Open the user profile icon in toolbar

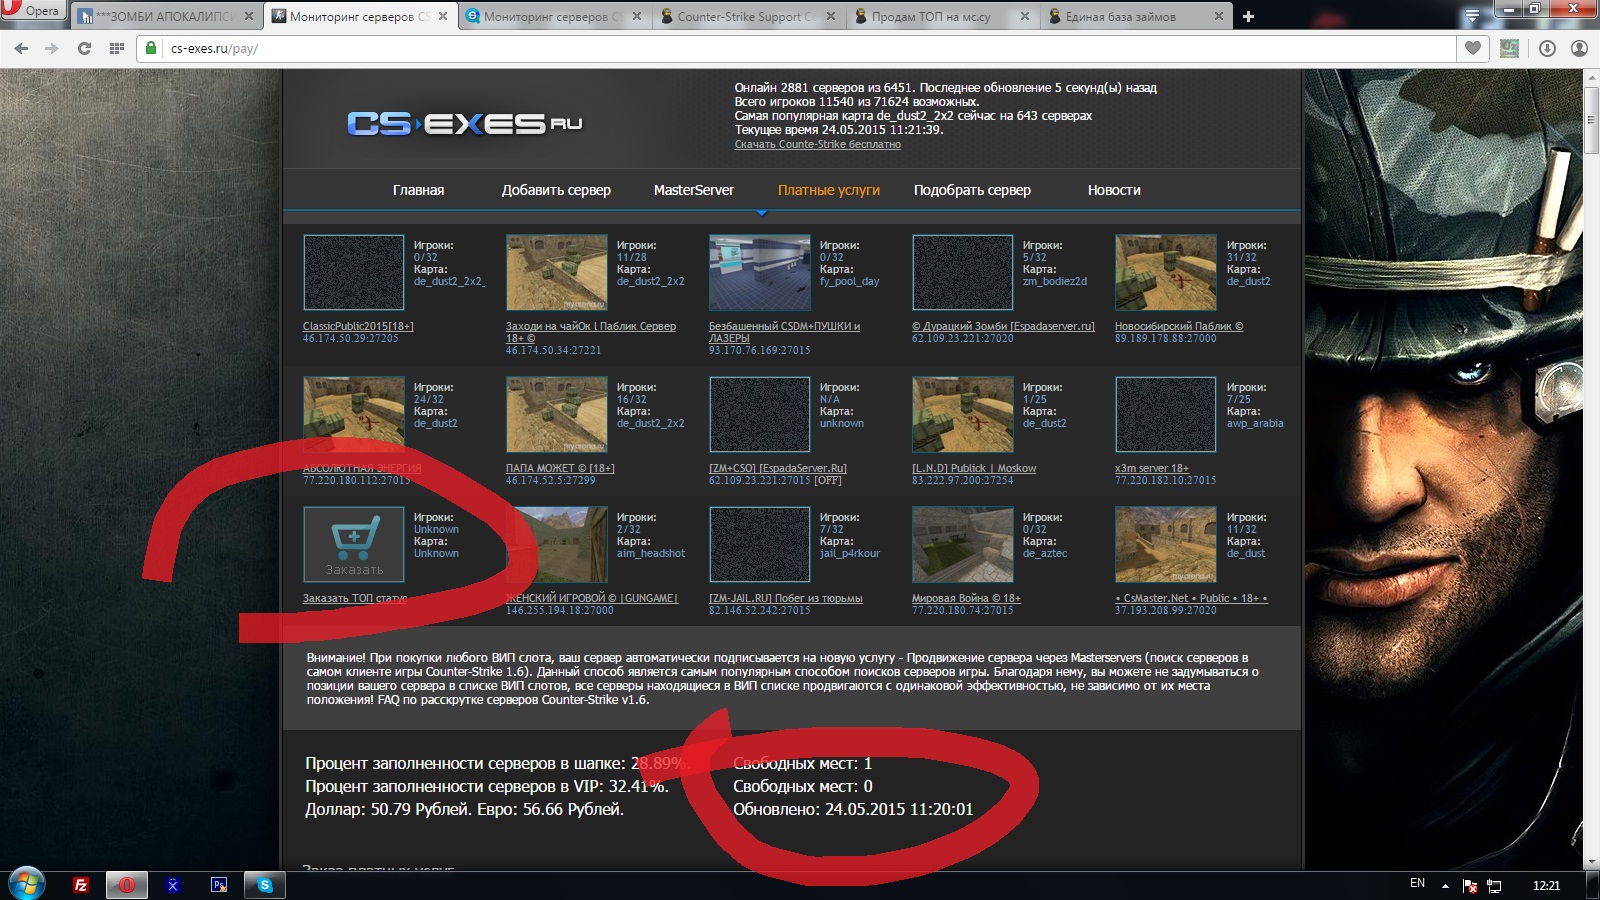tap(1579, 48)
